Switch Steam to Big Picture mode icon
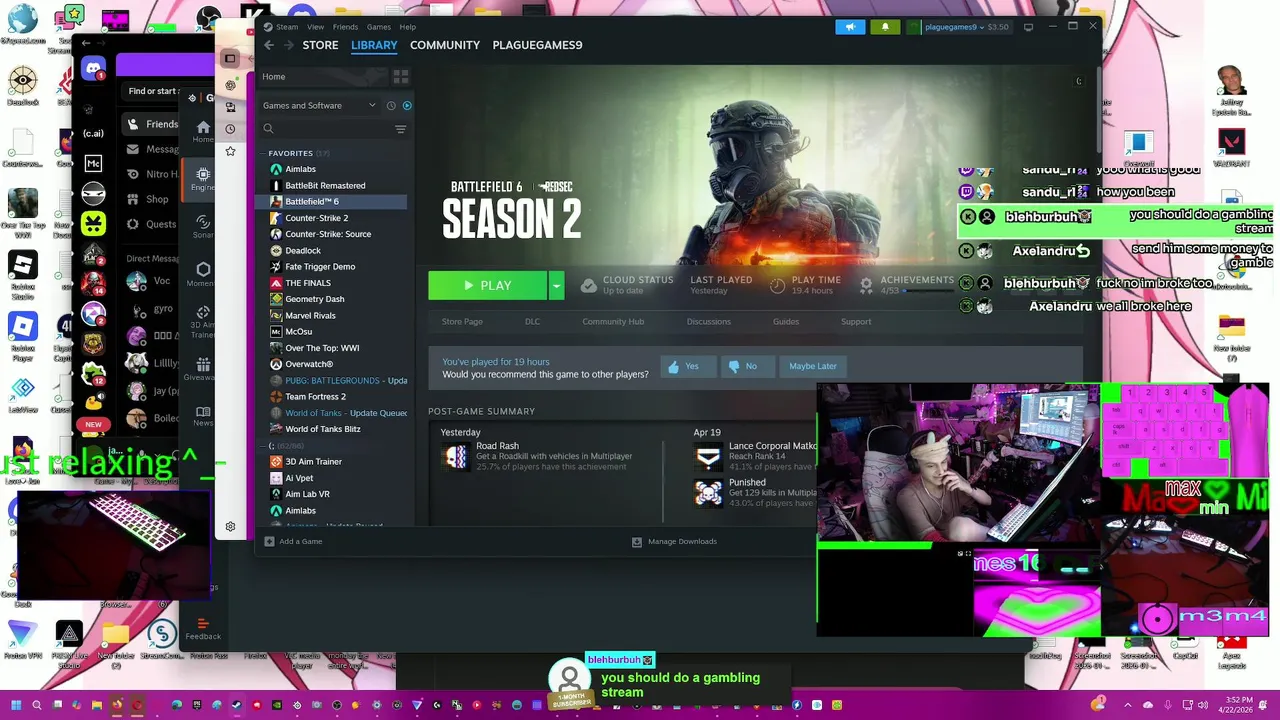 (x=1028, y=27)
